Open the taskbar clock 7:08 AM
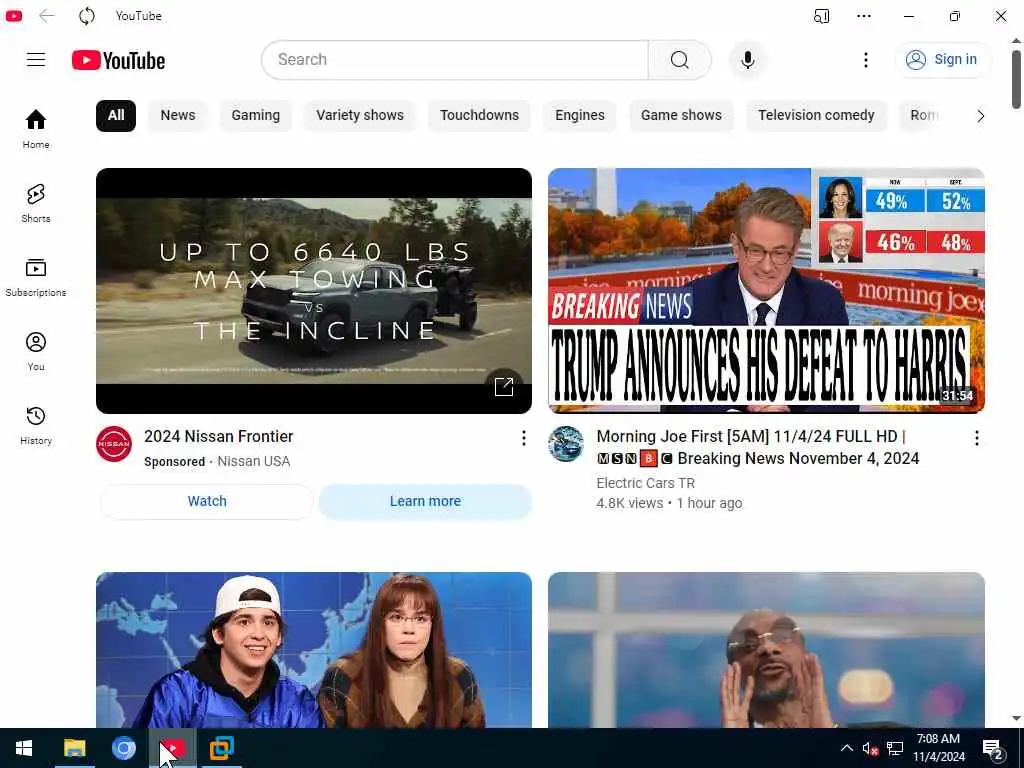The image size is (1024, 768). (x=938, y=748)
